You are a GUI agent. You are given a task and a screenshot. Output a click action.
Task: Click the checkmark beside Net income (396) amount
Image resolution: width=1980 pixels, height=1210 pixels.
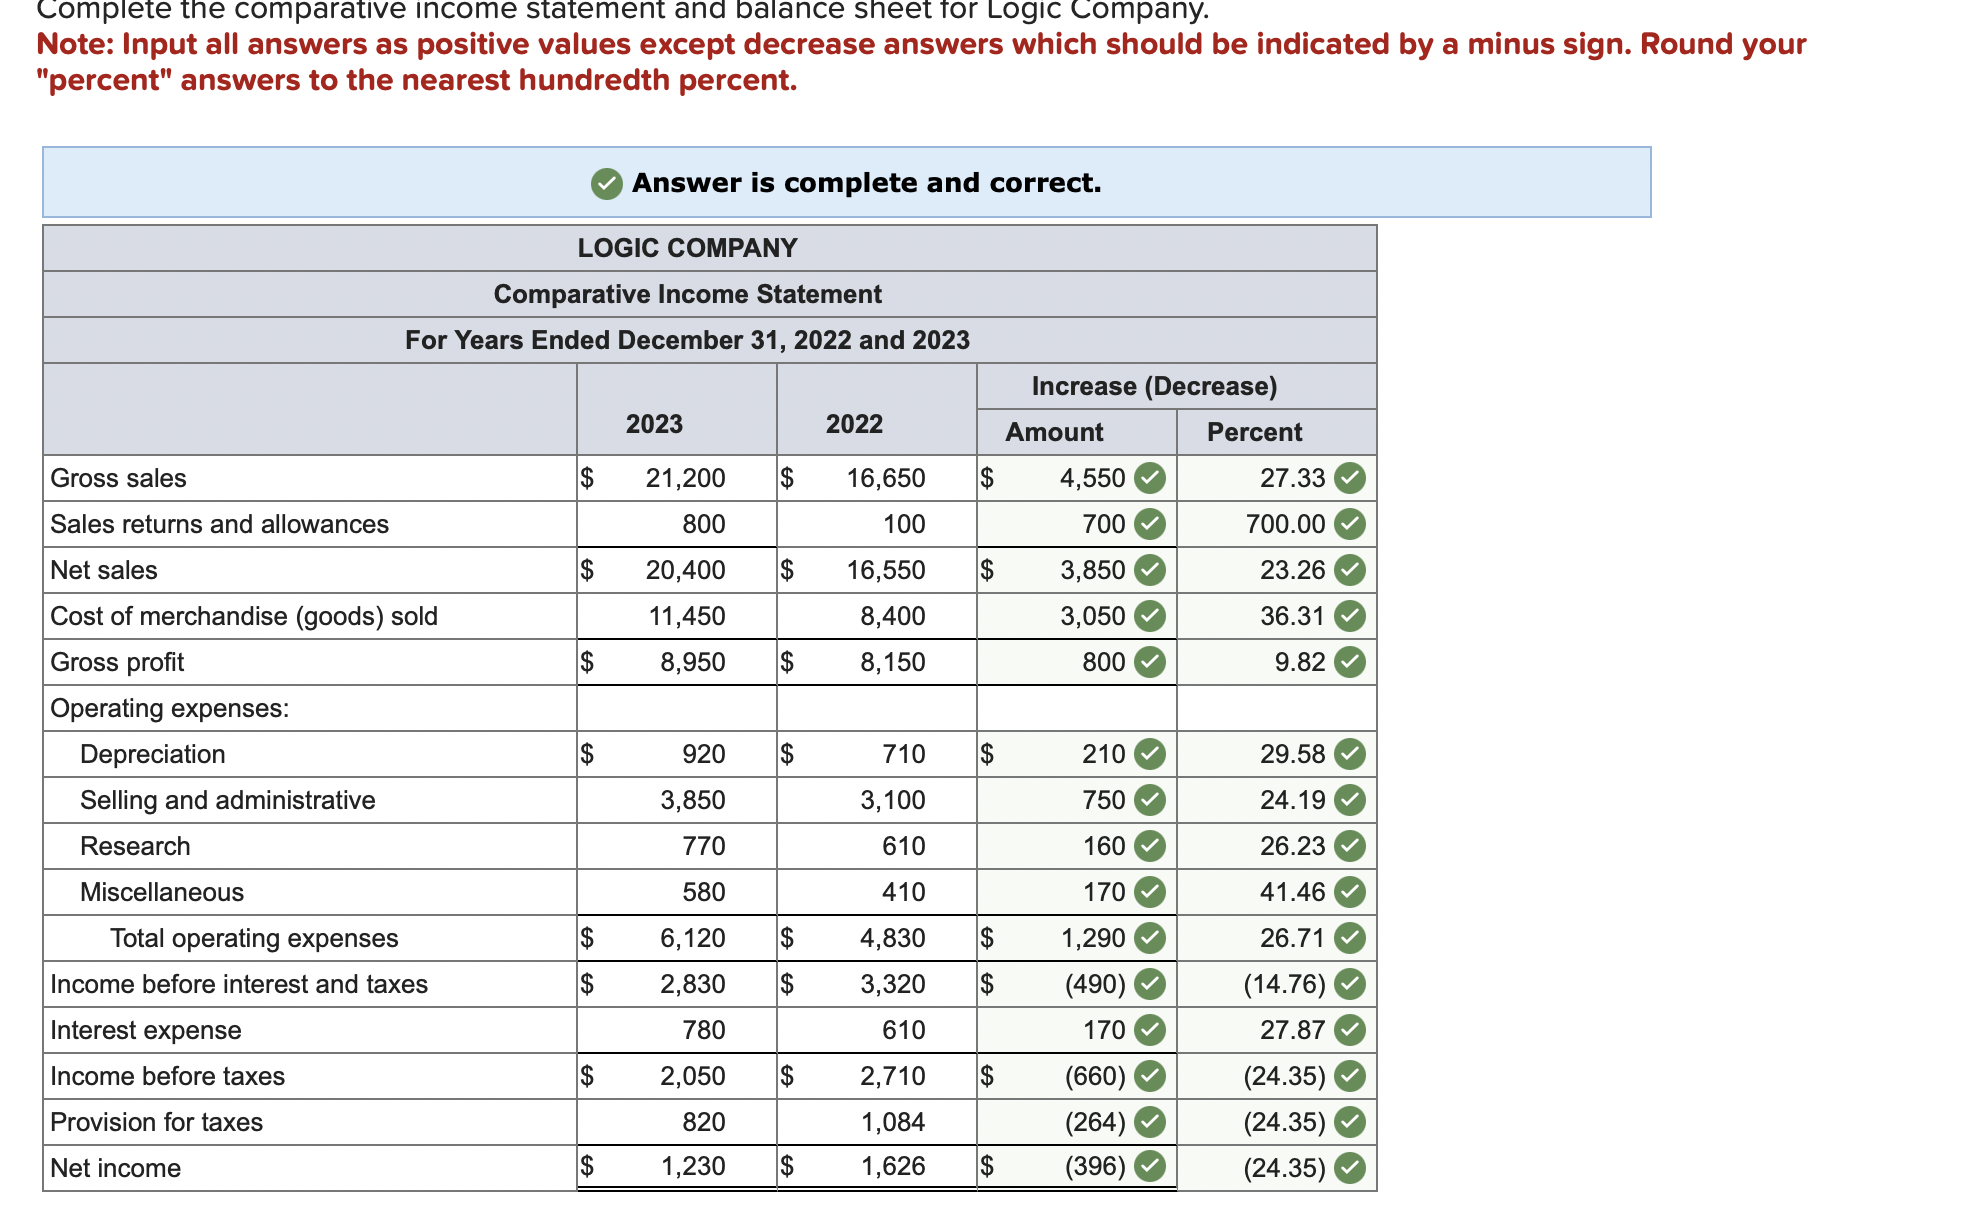click(x=1148, y=1167)
